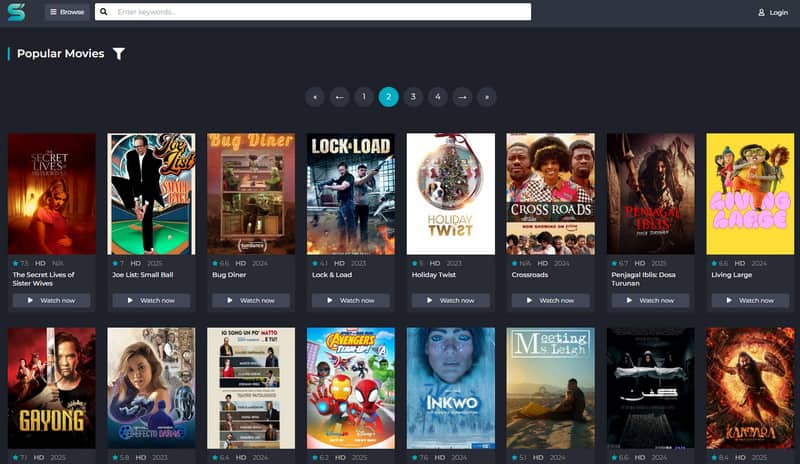
Task: Click the Living Large title text
Action: (x=732, y=275)
